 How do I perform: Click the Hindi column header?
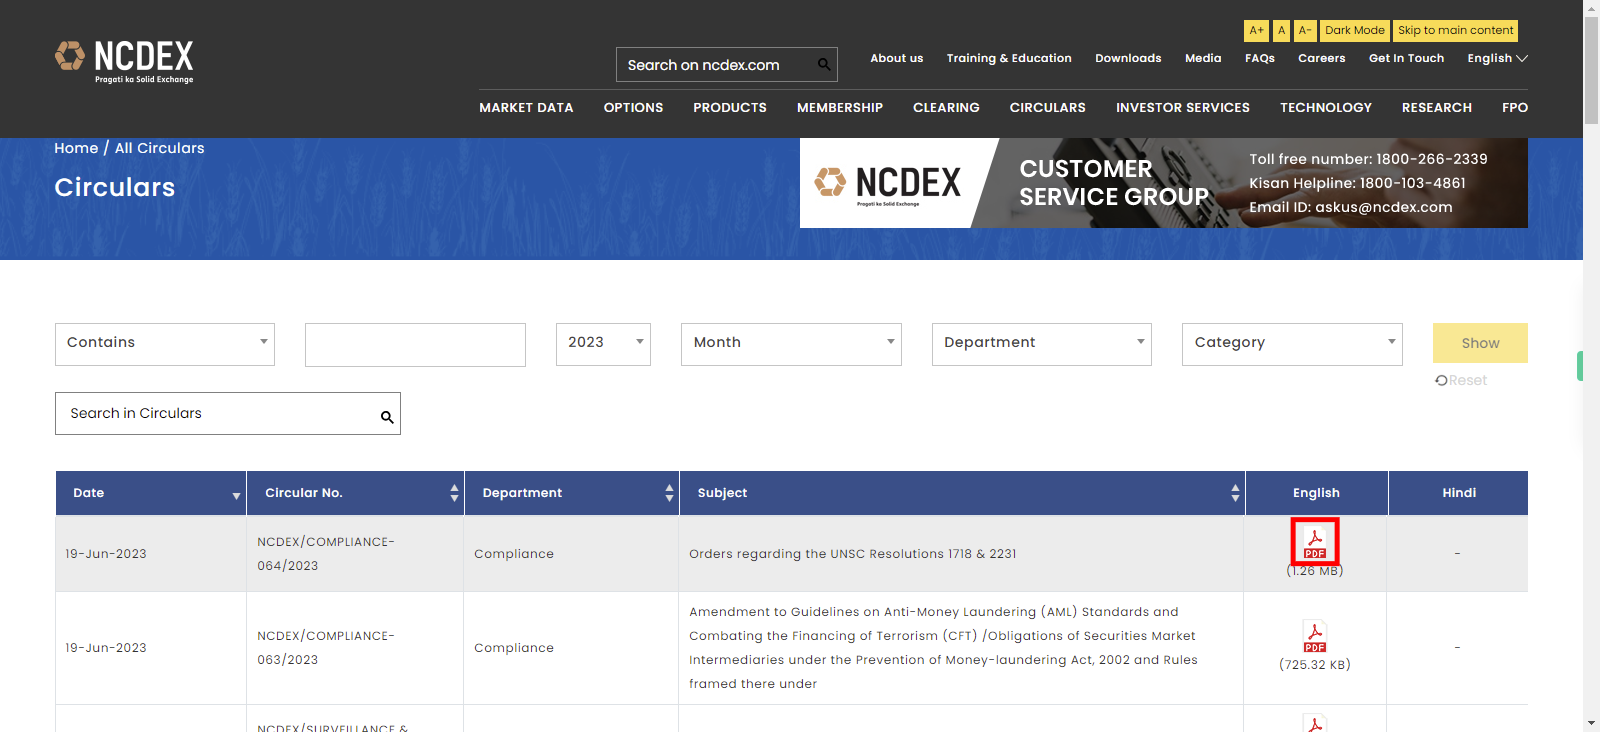[1459, 493]
